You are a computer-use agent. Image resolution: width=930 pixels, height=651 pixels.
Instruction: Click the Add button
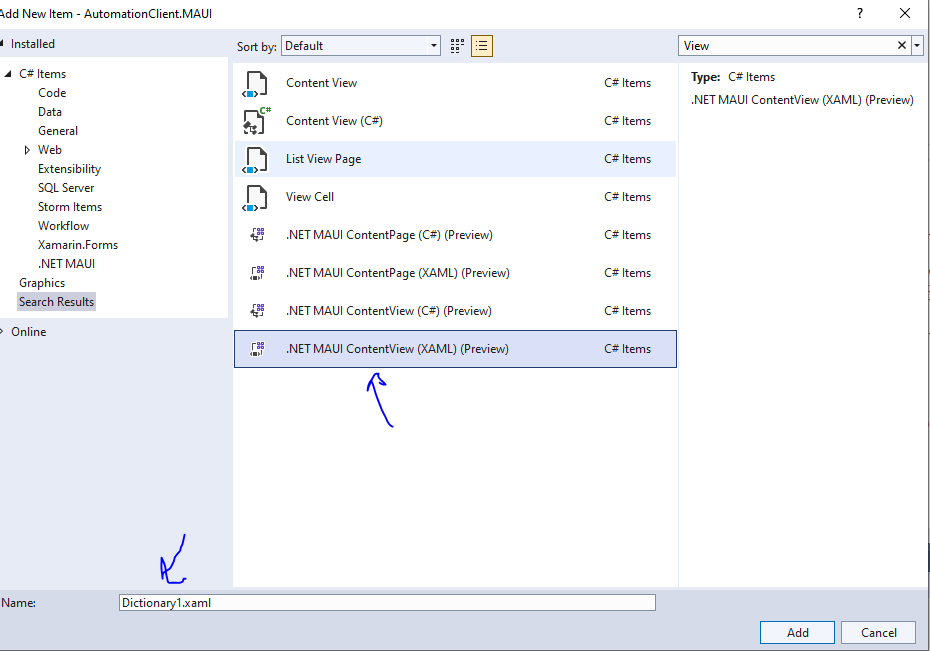coord(797,633)
